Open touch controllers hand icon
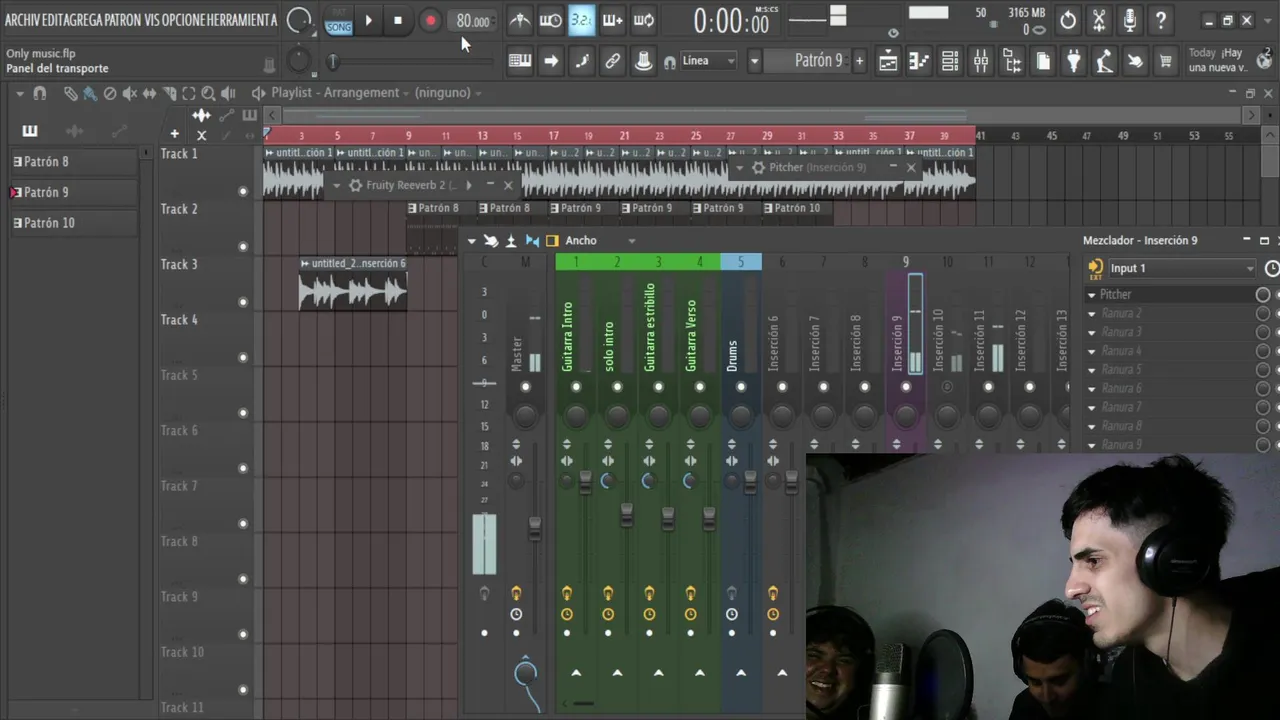 (1135, 61)
